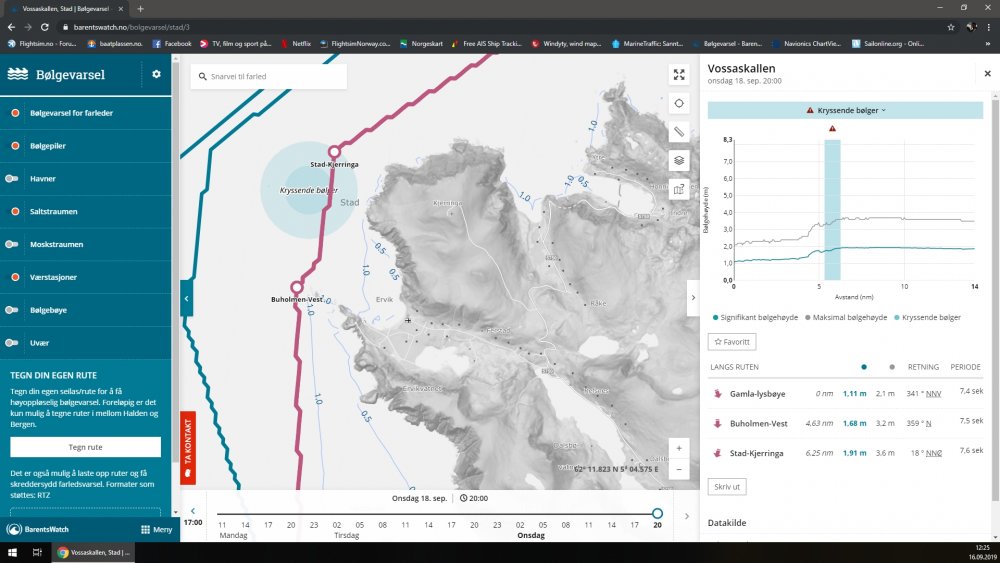The width and height of the screenshot is (1000, 563).
Task: Open Windows Start menu
Action: [12, 552]
